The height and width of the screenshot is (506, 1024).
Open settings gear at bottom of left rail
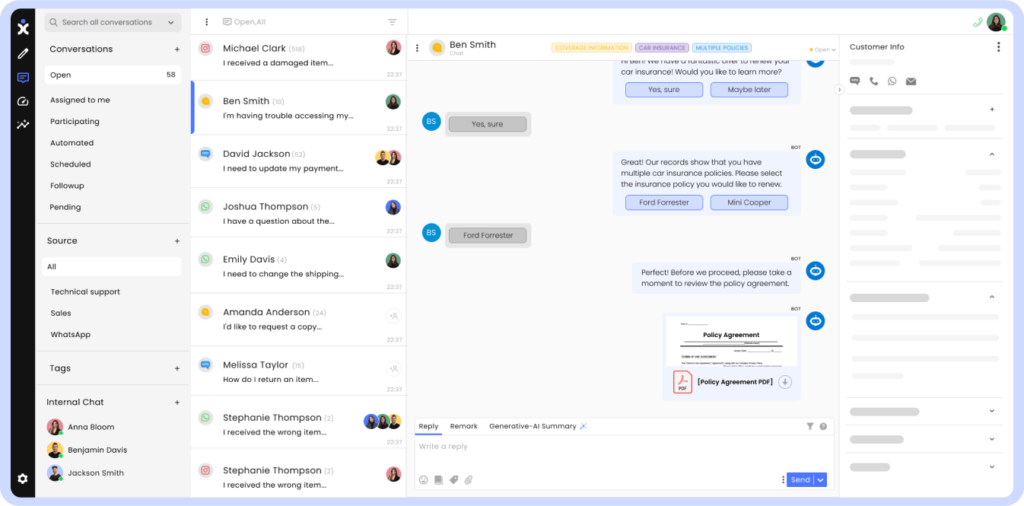[x=23, y=479]
